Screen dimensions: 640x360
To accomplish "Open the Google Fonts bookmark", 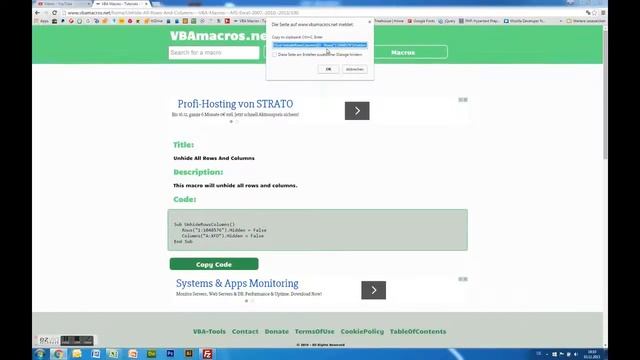I will 421,21.
